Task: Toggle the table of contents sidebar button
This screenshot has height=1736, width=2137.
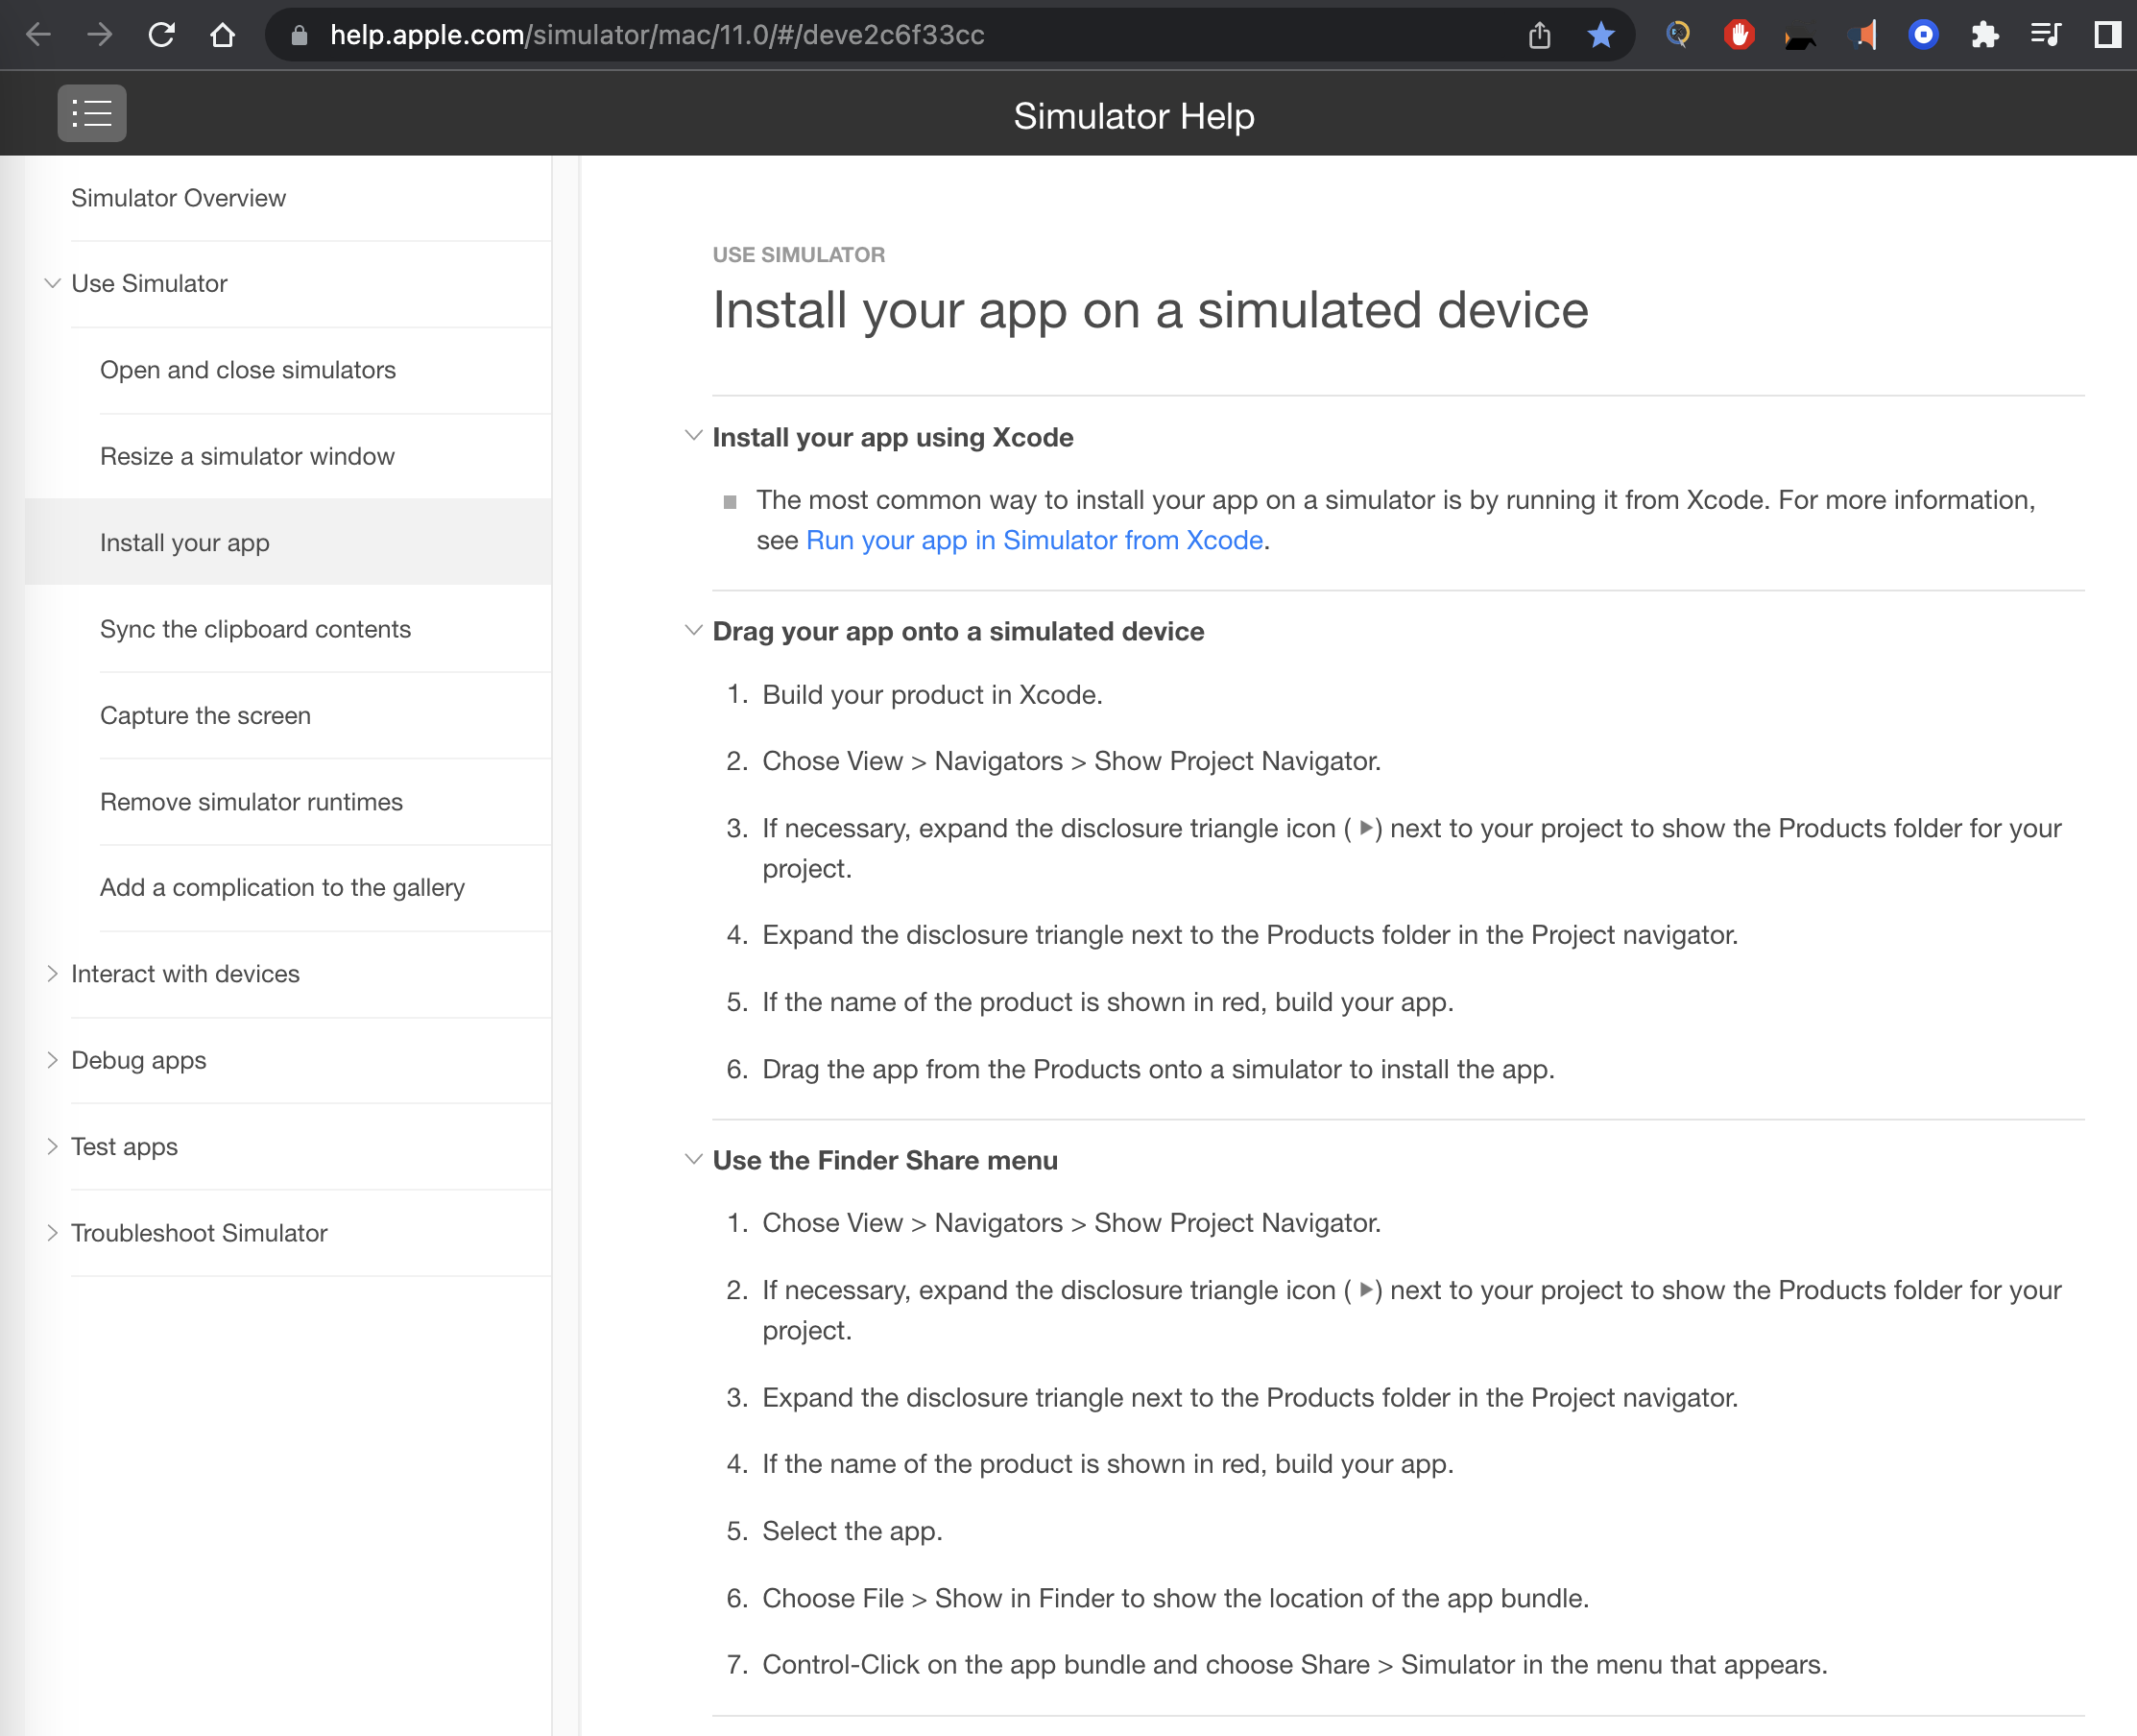Action: [x=91, y=113]
